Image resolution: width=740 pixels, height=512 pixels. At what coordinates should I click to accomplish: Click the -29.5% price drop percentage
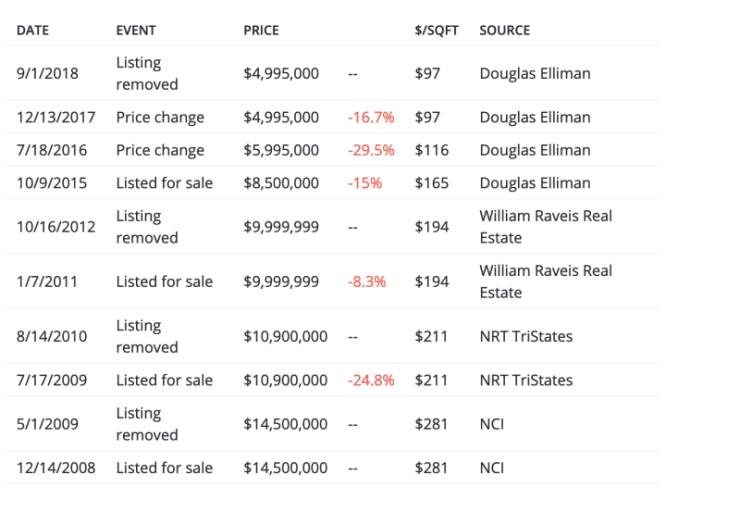pos(371,150)
